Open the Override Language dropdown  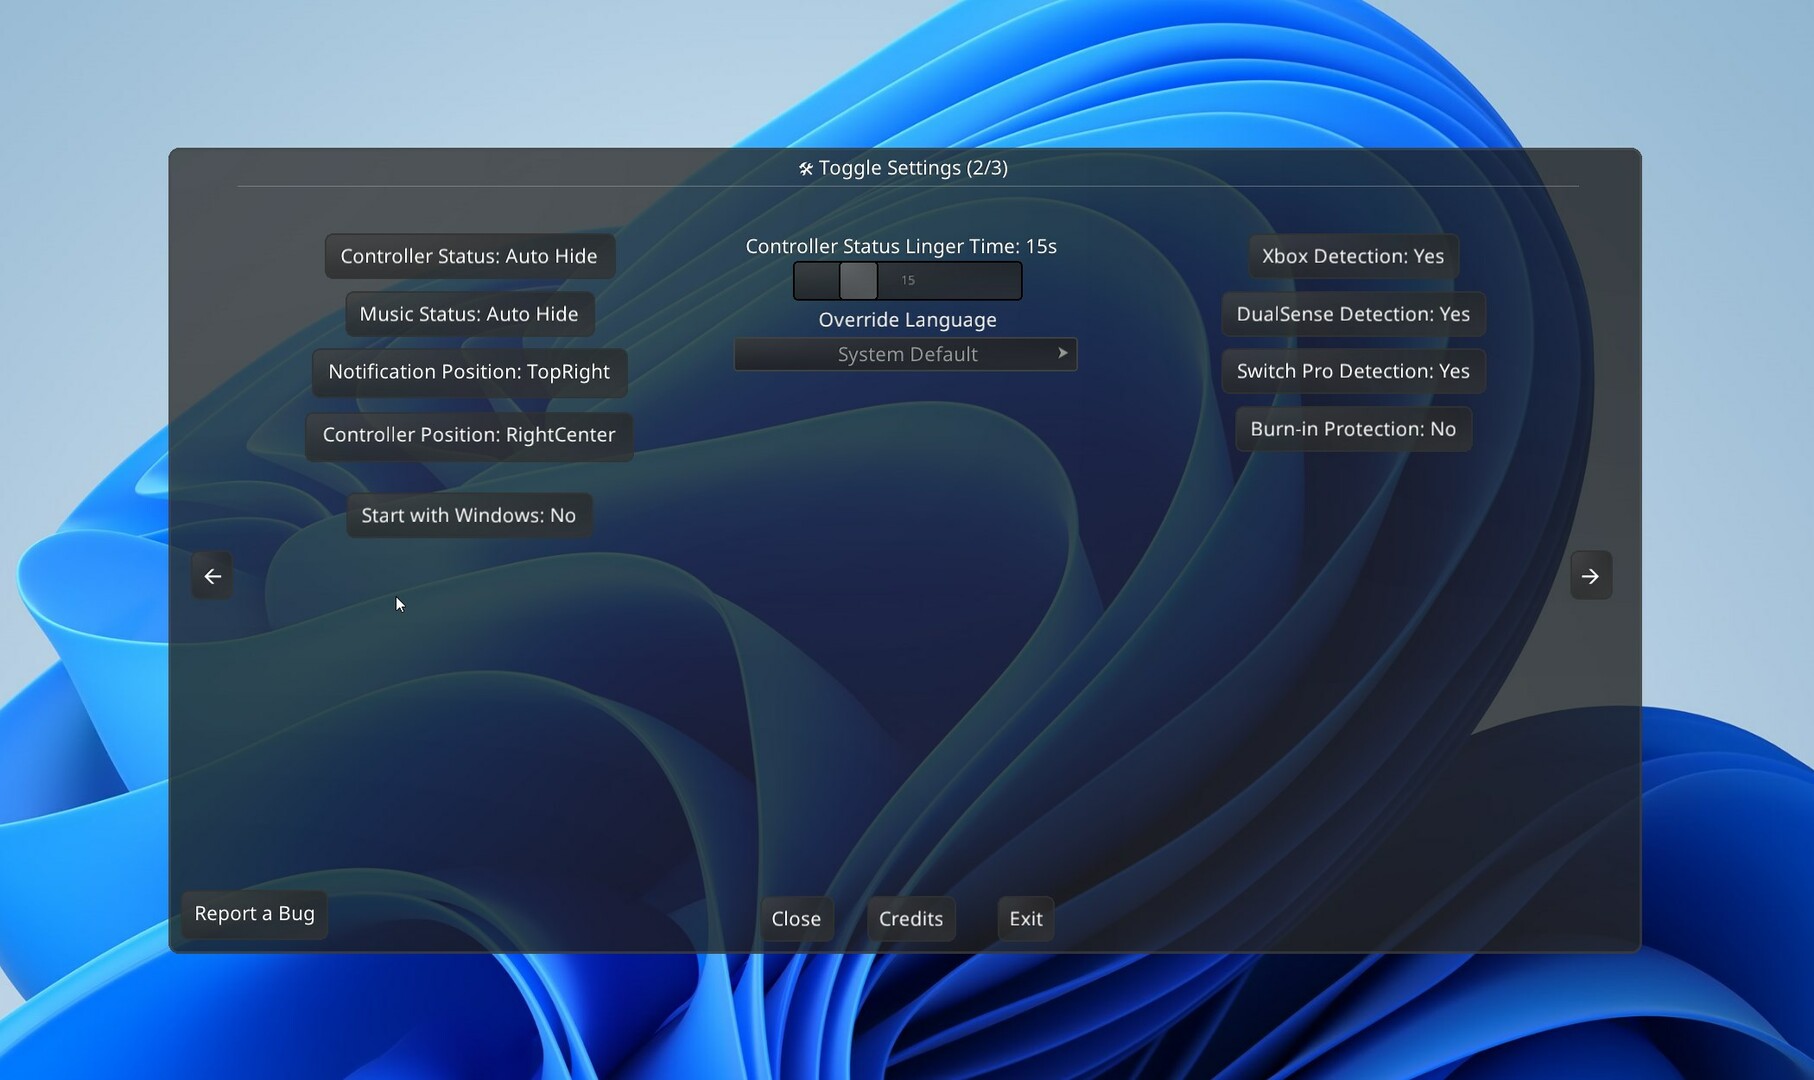click(906, 353)
